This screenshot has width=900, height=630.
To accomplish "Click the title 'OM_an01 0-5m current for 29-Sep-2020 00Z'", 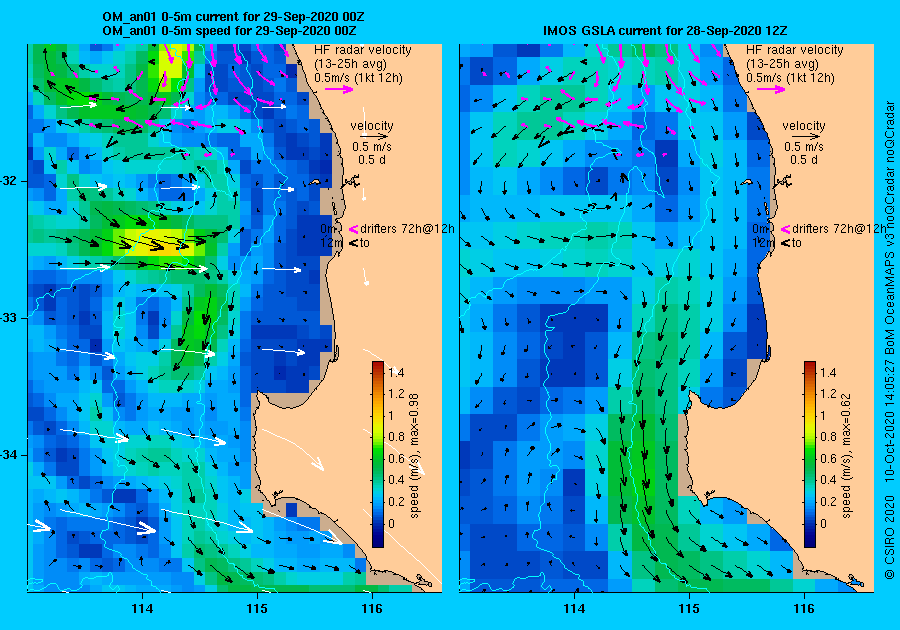I will coord(233,17).
